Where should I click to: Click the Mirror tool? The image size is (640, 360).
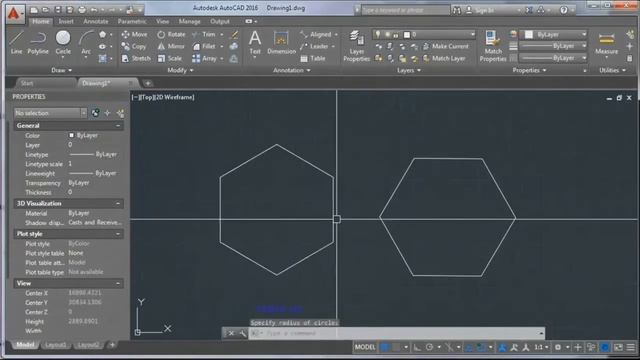[x=171, y=47]
